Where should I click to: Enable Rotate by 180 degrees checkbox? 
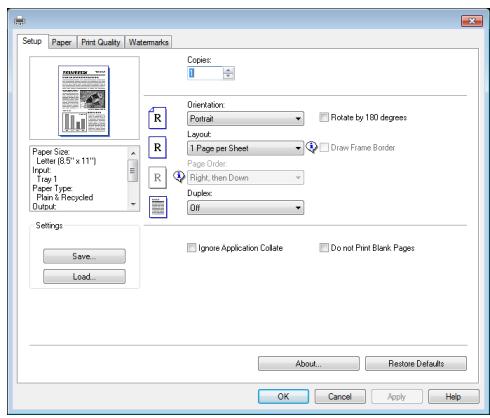pos(324,117)
